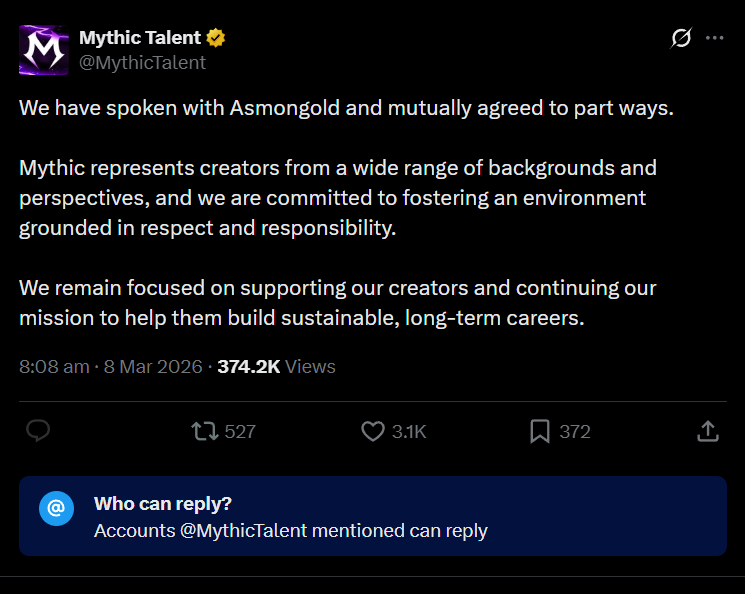Like the post with the heart icon
The image size is (745, 594).
373,431
